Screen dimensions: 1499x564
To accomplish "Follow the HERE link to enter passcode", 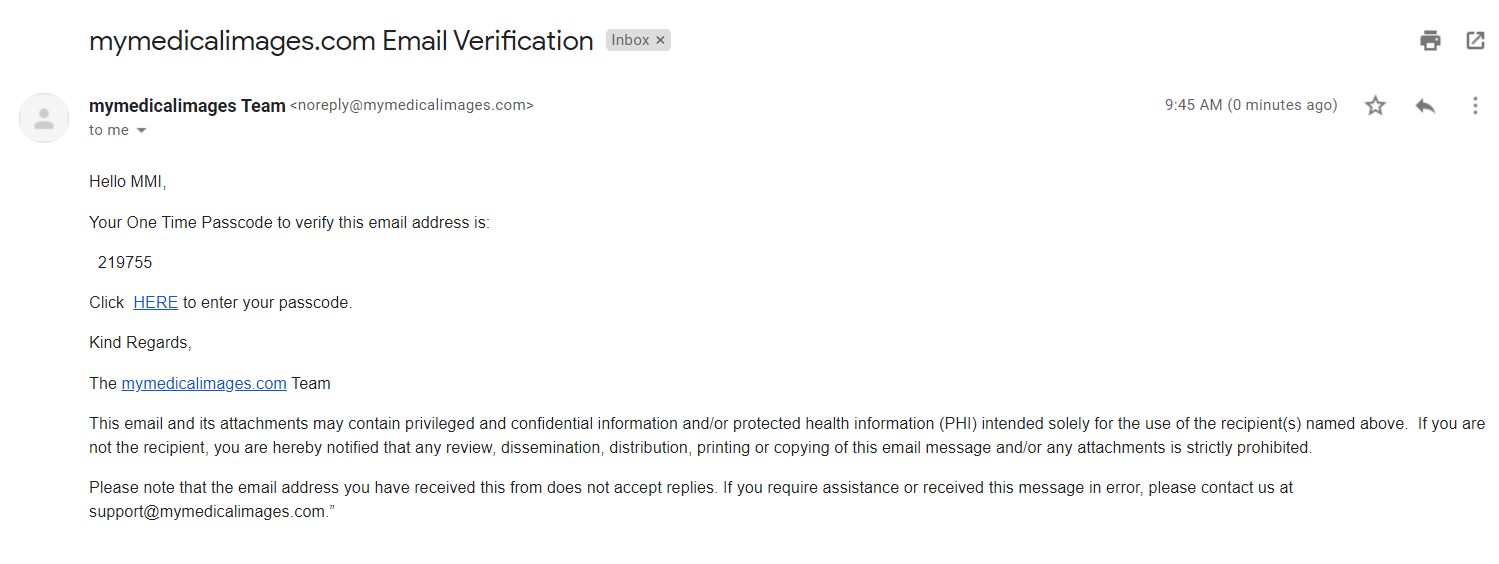I will pos(156,302).
